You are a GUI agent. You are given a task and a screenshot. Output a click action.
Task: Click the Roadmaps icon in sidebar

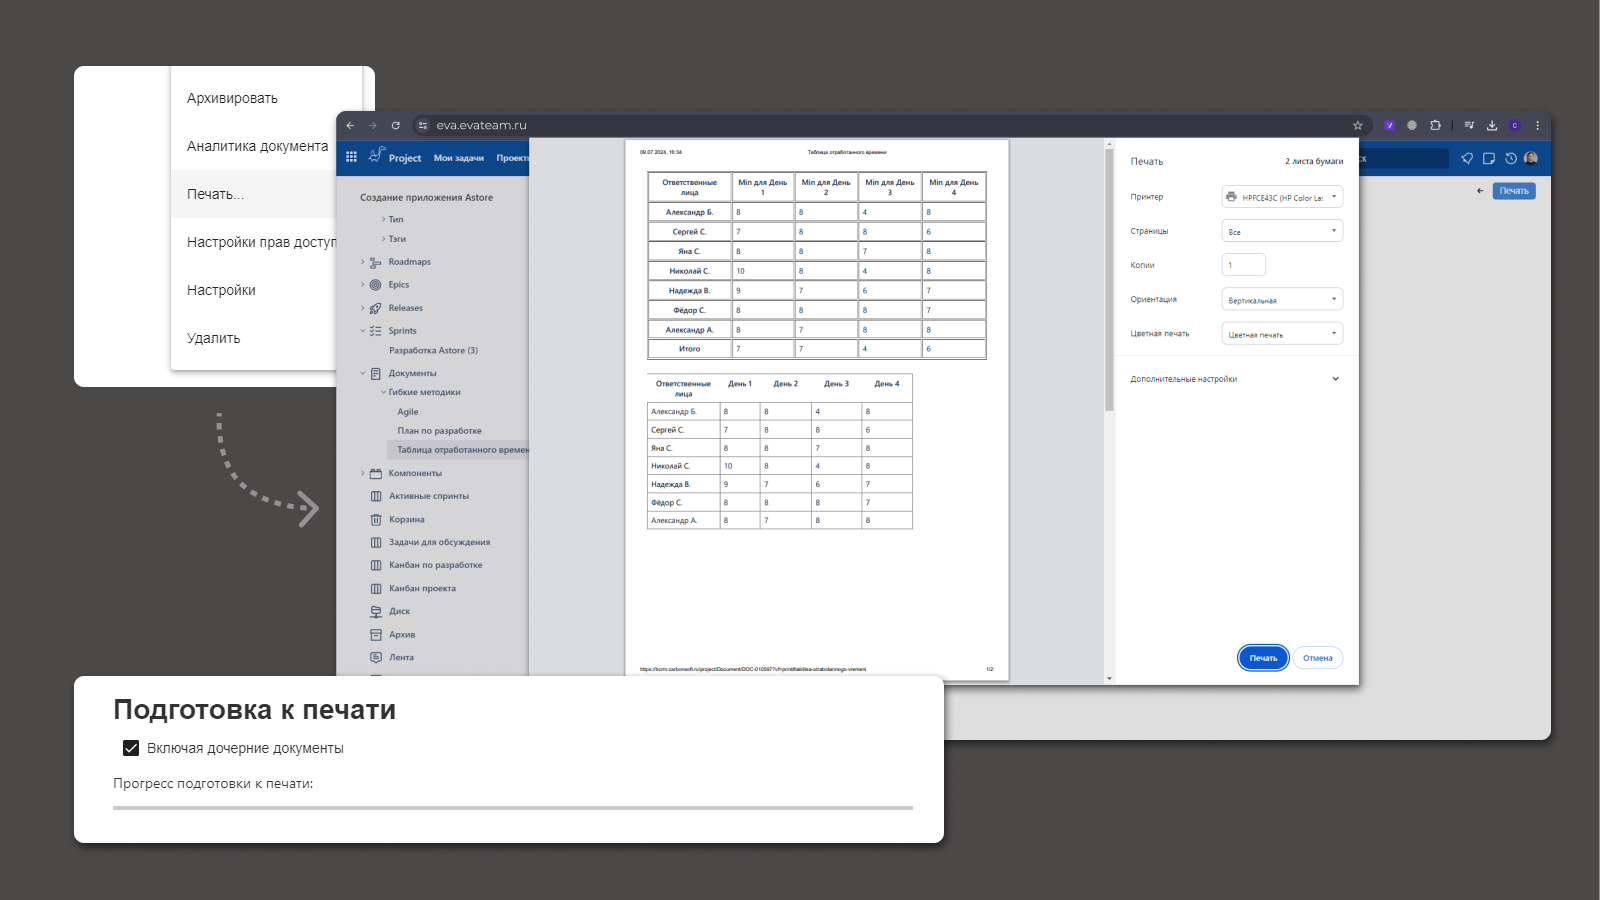pos(376,262)
